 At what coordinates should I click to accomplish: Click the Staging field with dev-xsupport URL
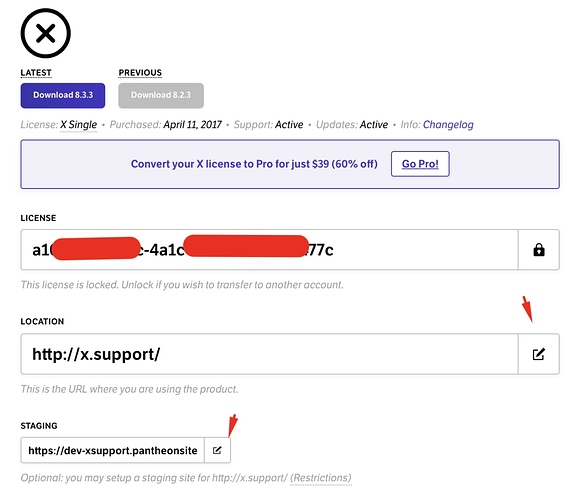click(112, 450)
